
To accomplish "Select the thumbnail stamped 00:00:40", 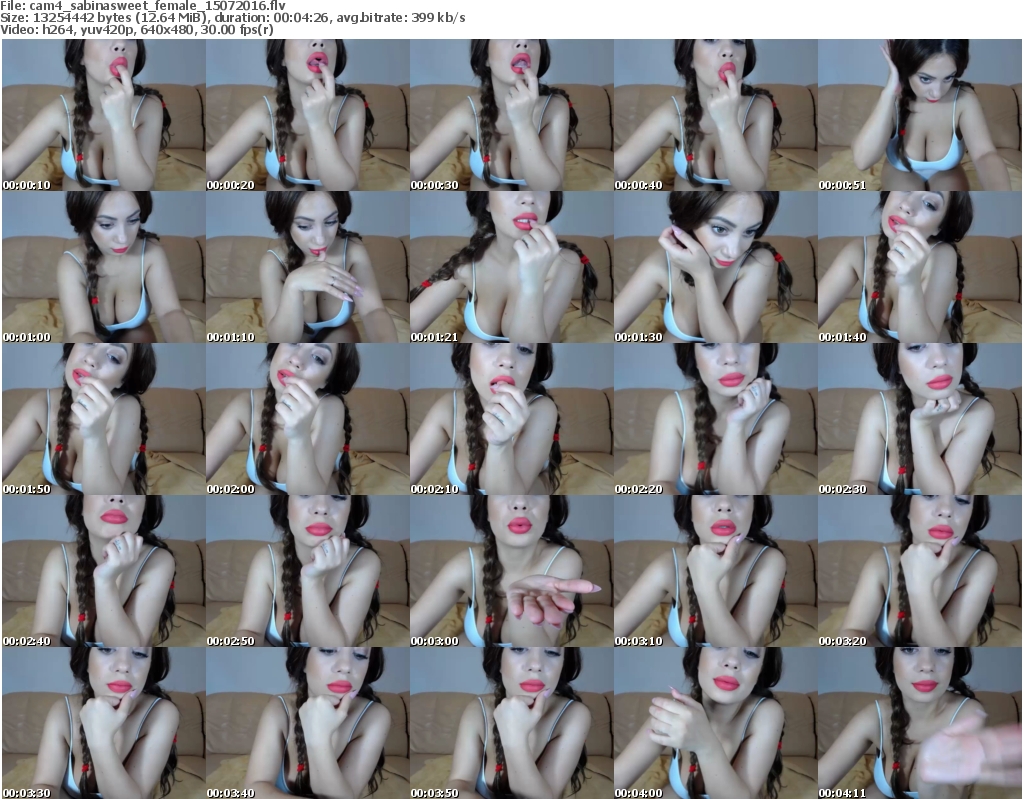I will 715,115.
